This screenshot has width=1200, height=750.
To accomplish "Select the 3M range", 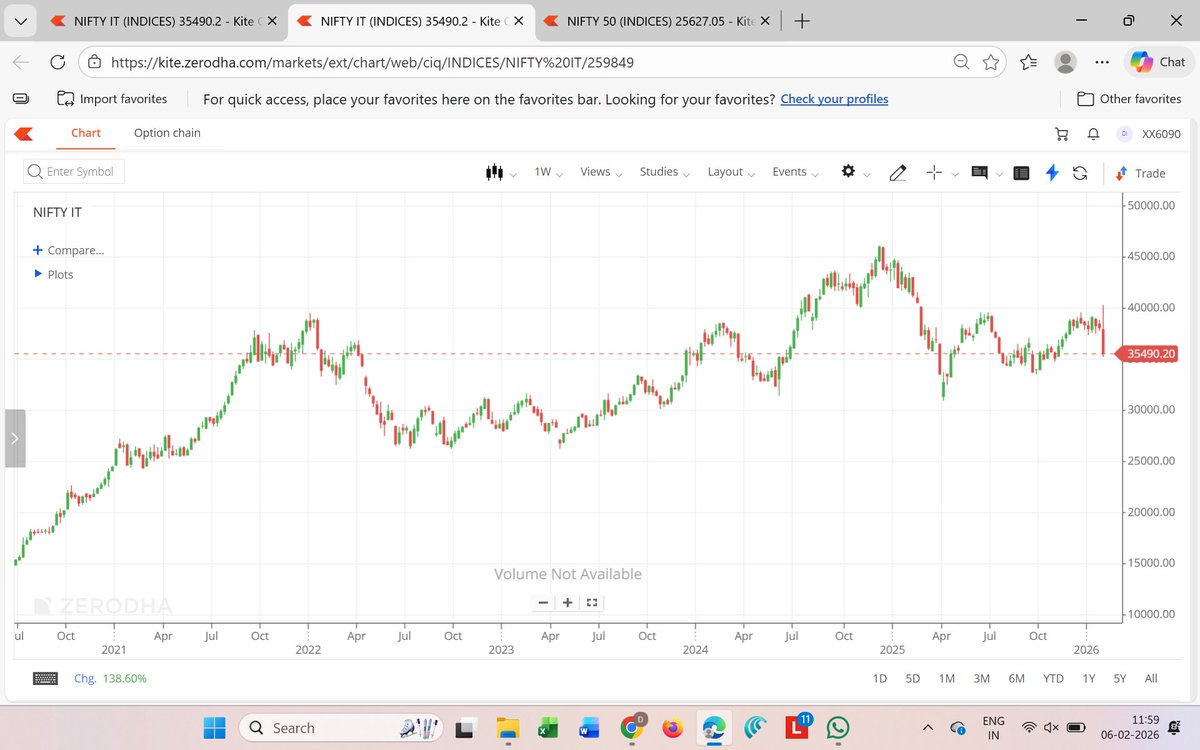I will (982, 678).
